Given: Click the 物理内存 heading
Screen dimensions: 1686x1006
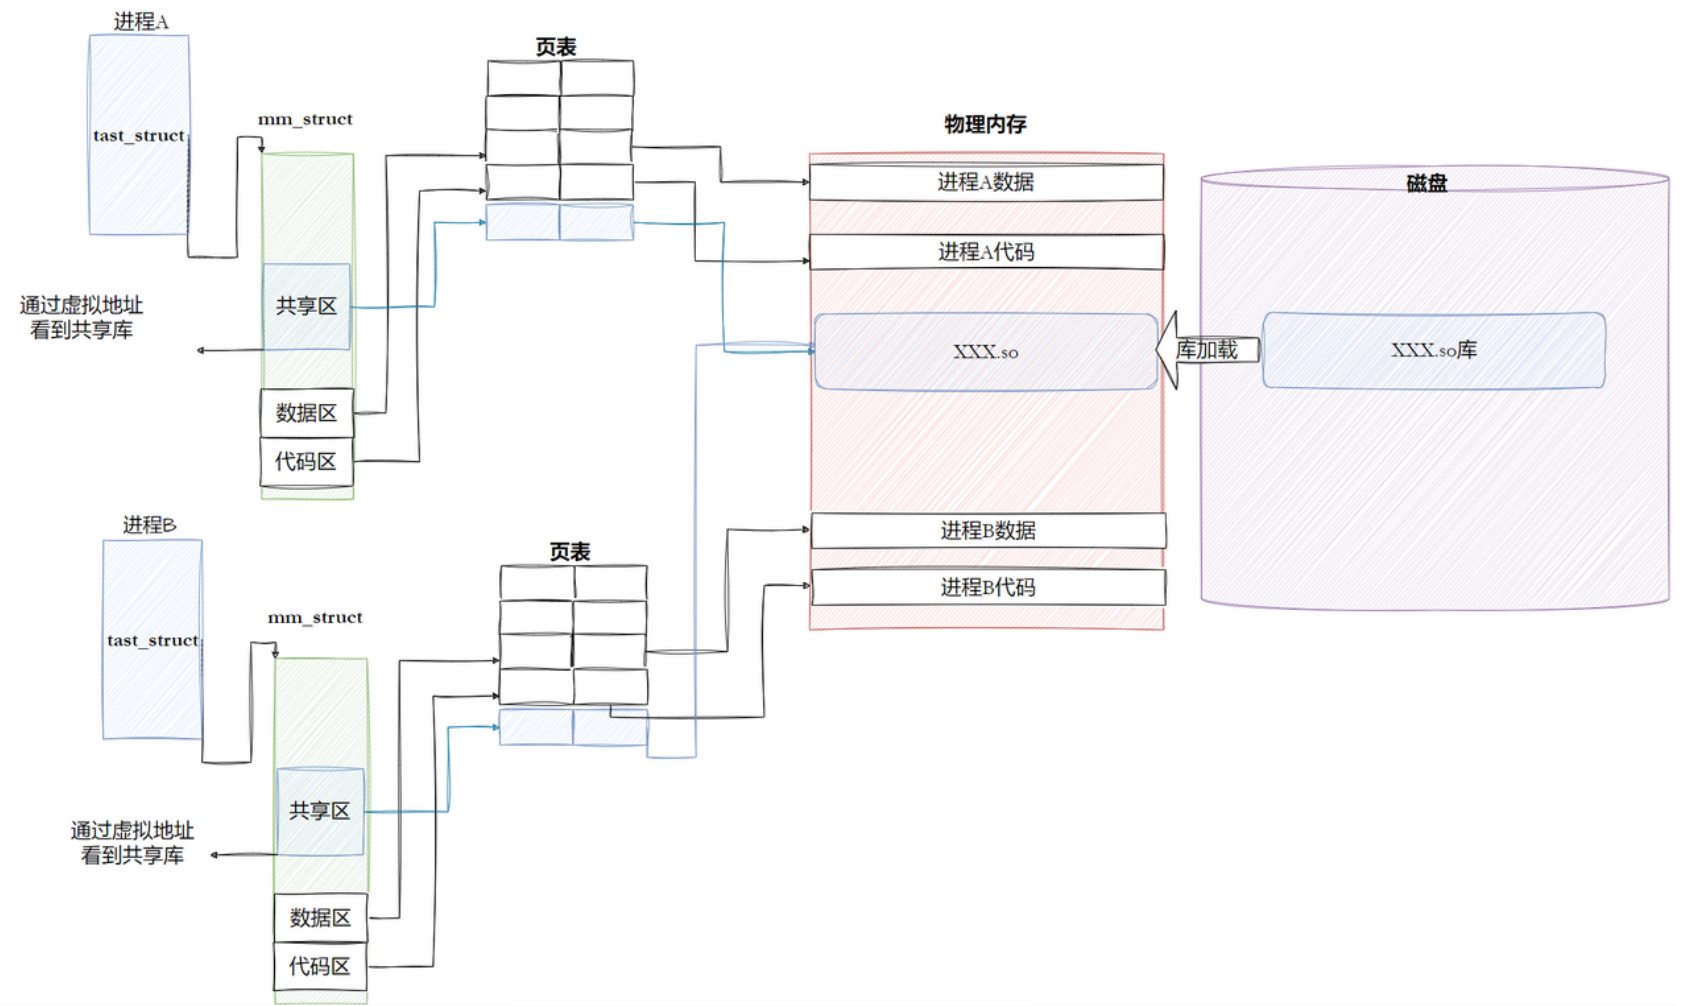Looking at the screenshot, I should click(986, 124).
